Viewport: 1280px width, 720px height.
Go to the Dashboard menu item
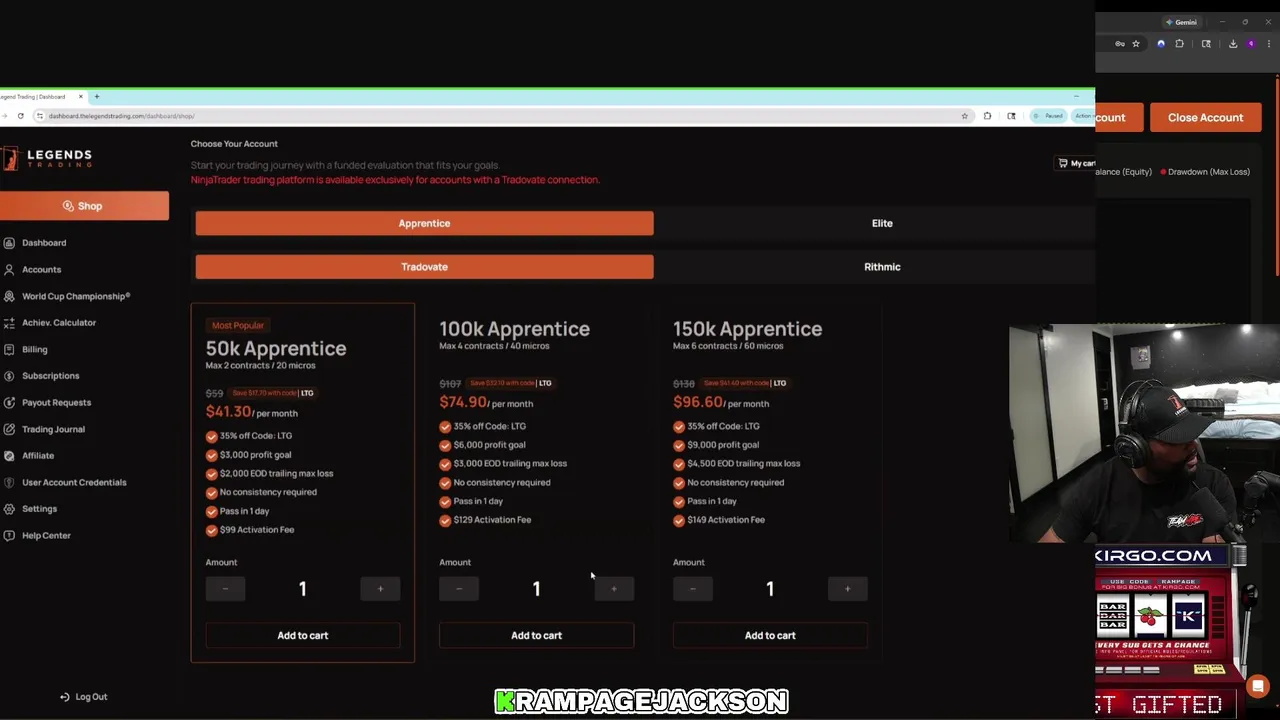tap(44, 243)
